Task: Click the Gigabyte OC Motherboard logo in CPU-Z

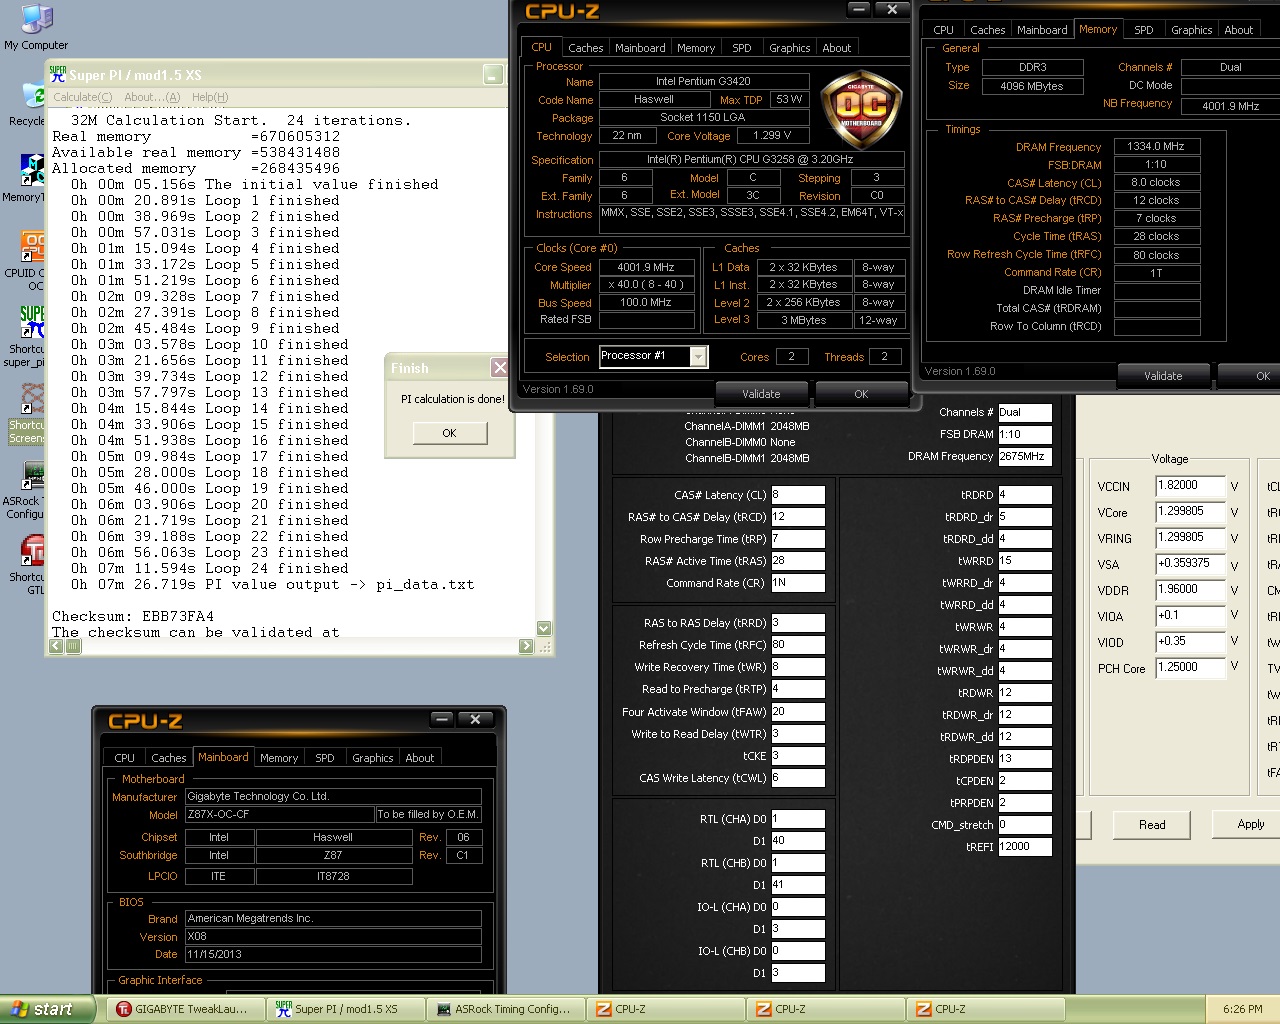Action: 861,109
